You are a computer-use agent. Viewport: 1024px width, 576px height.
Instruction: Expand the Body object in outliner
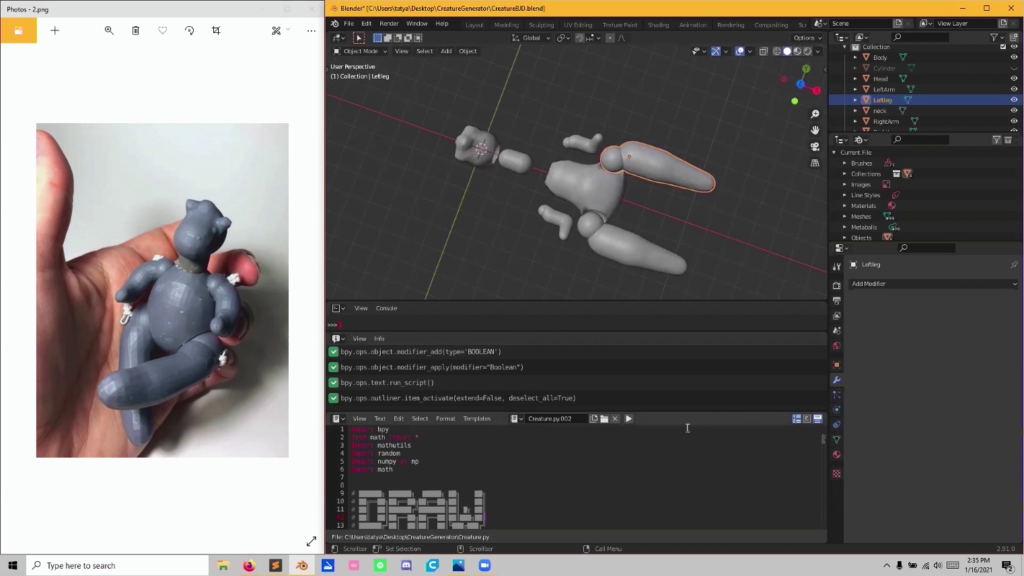coord(856,57)
